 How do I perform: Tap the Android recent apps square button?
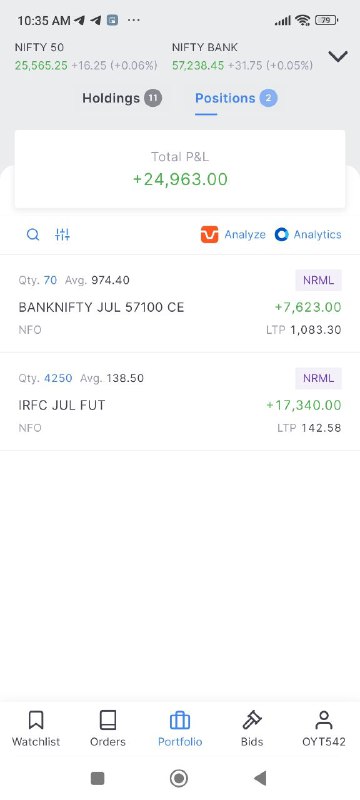click(97, 778)
